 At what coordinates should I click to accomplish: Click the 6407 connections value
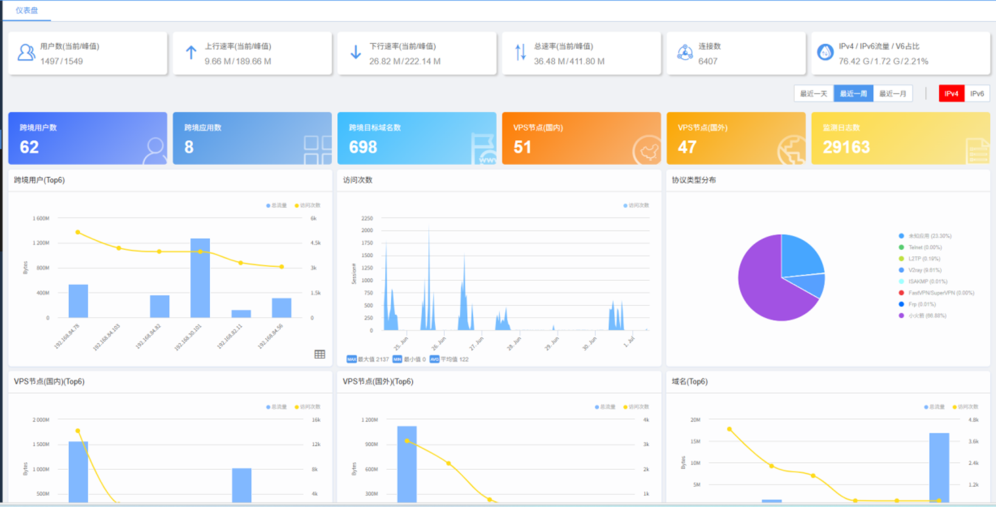(708, 62)
